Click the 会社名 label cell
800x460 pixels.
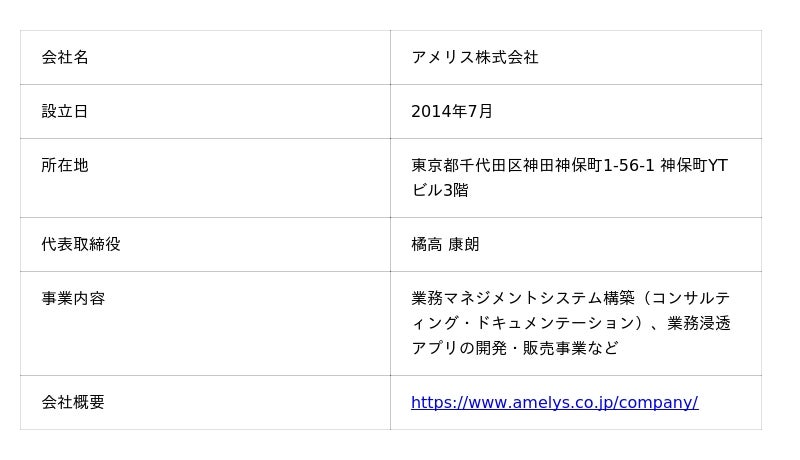pyautogui.click(x=65, y=58)
